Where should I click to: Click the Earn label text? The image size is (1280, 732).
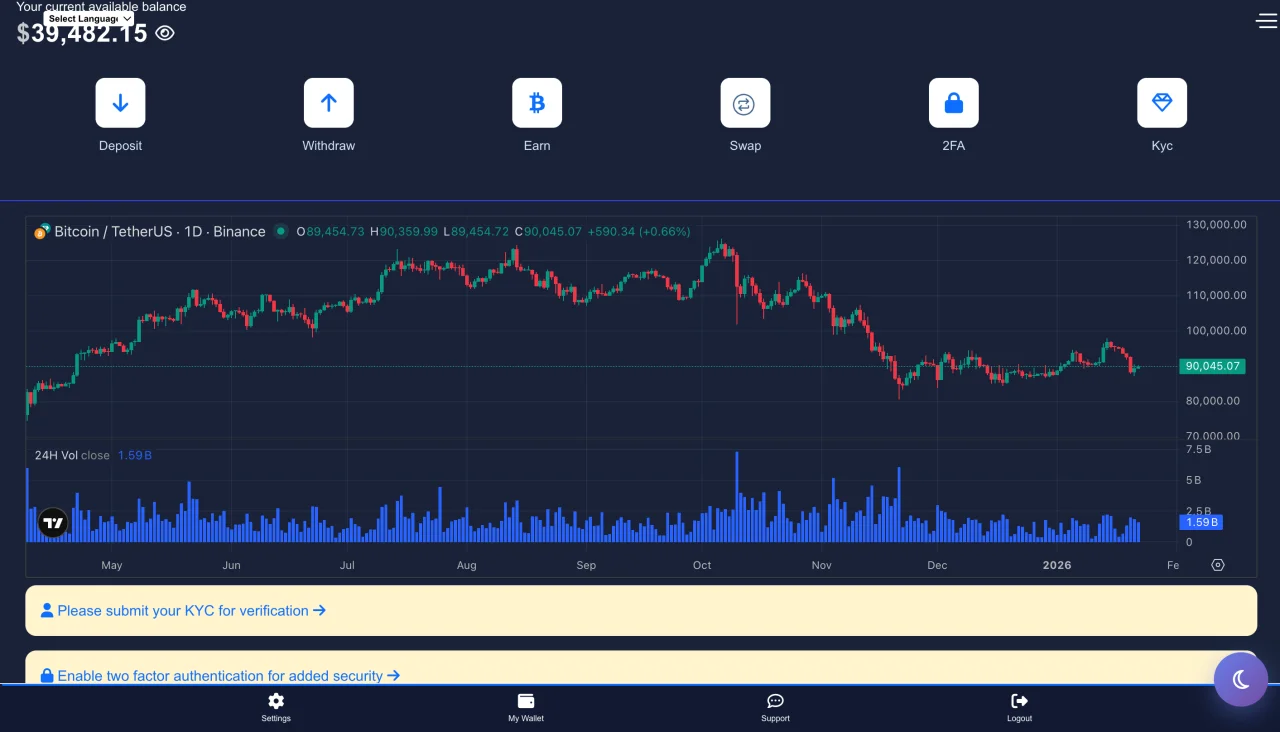[537, 146]
